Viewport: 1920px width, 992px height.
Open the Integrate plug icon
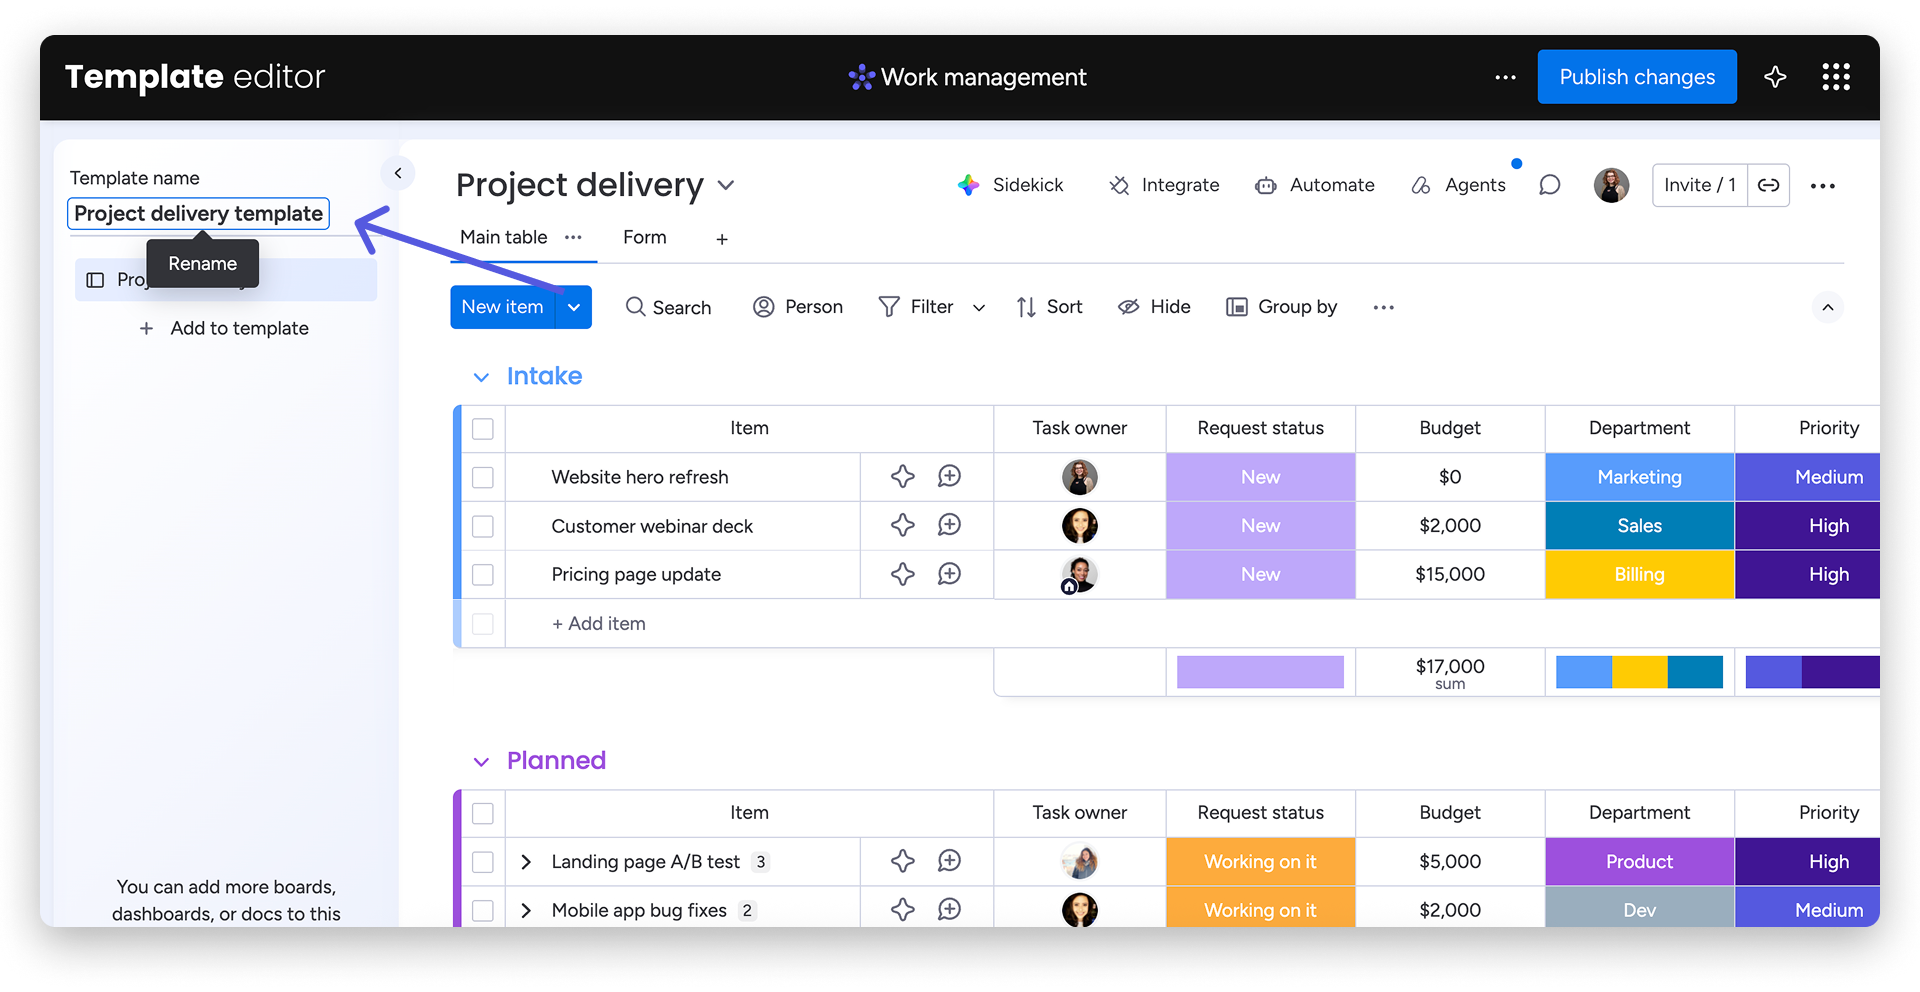pyautogui.click(x=1119, y=185)
